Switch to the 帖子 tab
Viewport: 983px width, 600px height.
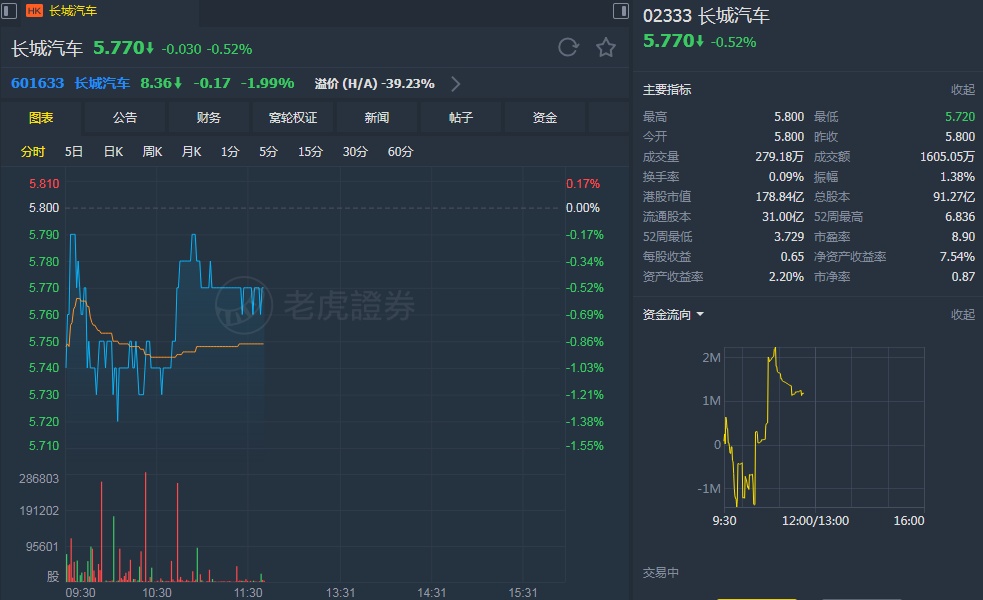[x=461, y=117]
